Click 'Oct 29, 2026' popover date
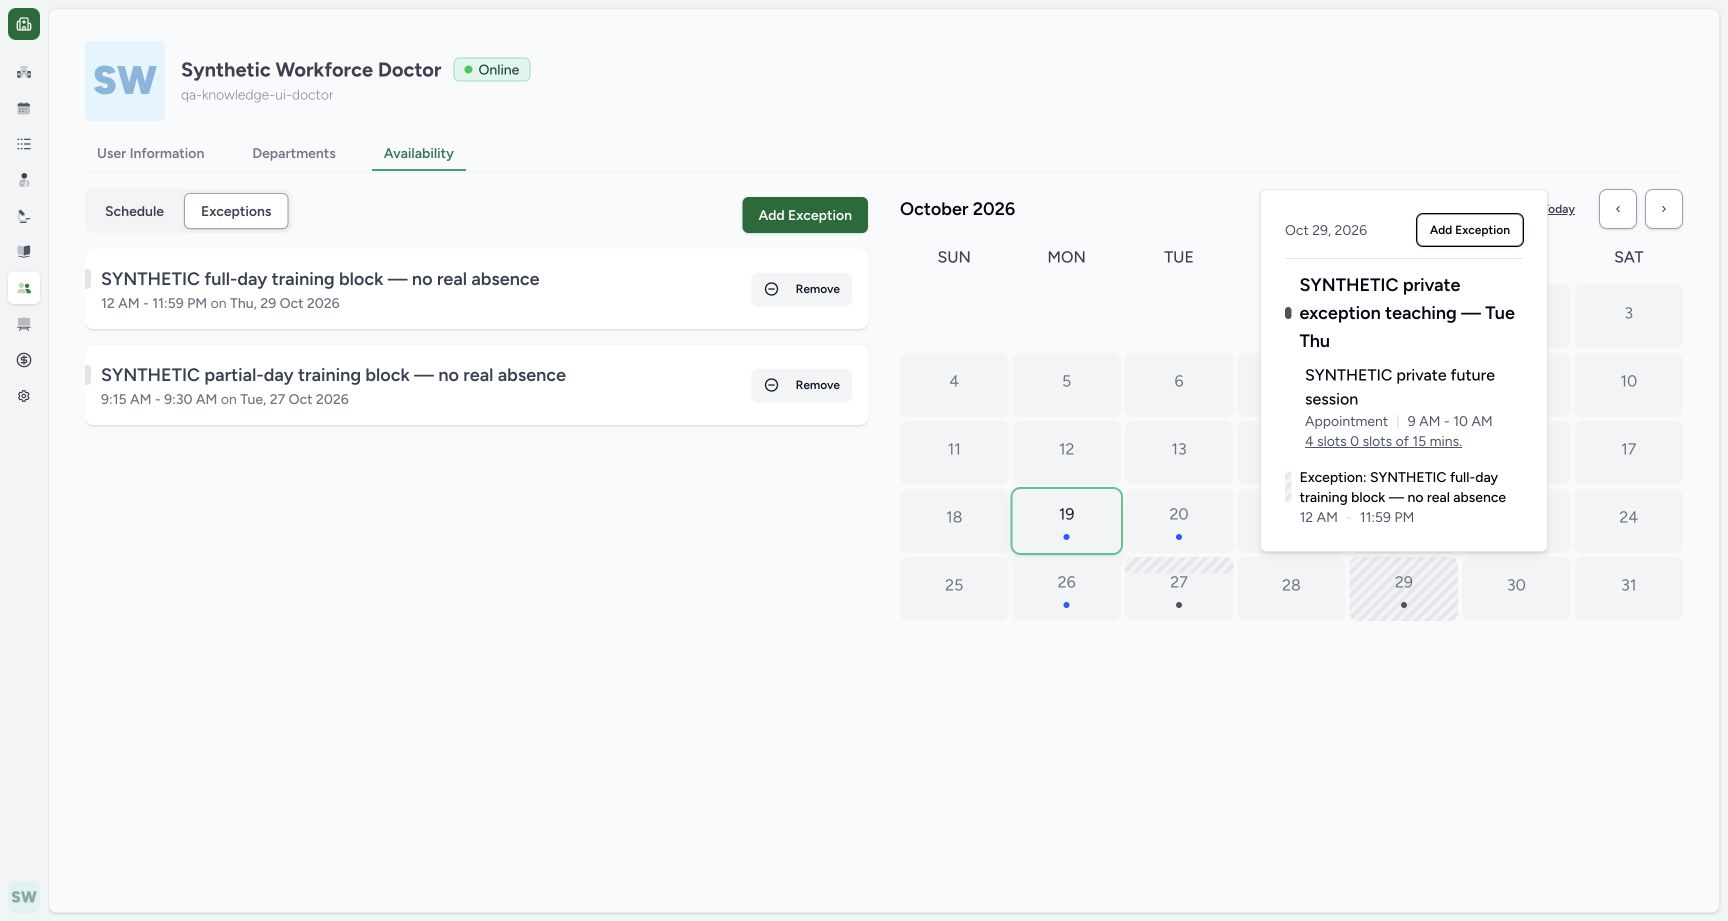Image resolution: width=1728 pixels, height=921 pixels. coord(1326,230)
